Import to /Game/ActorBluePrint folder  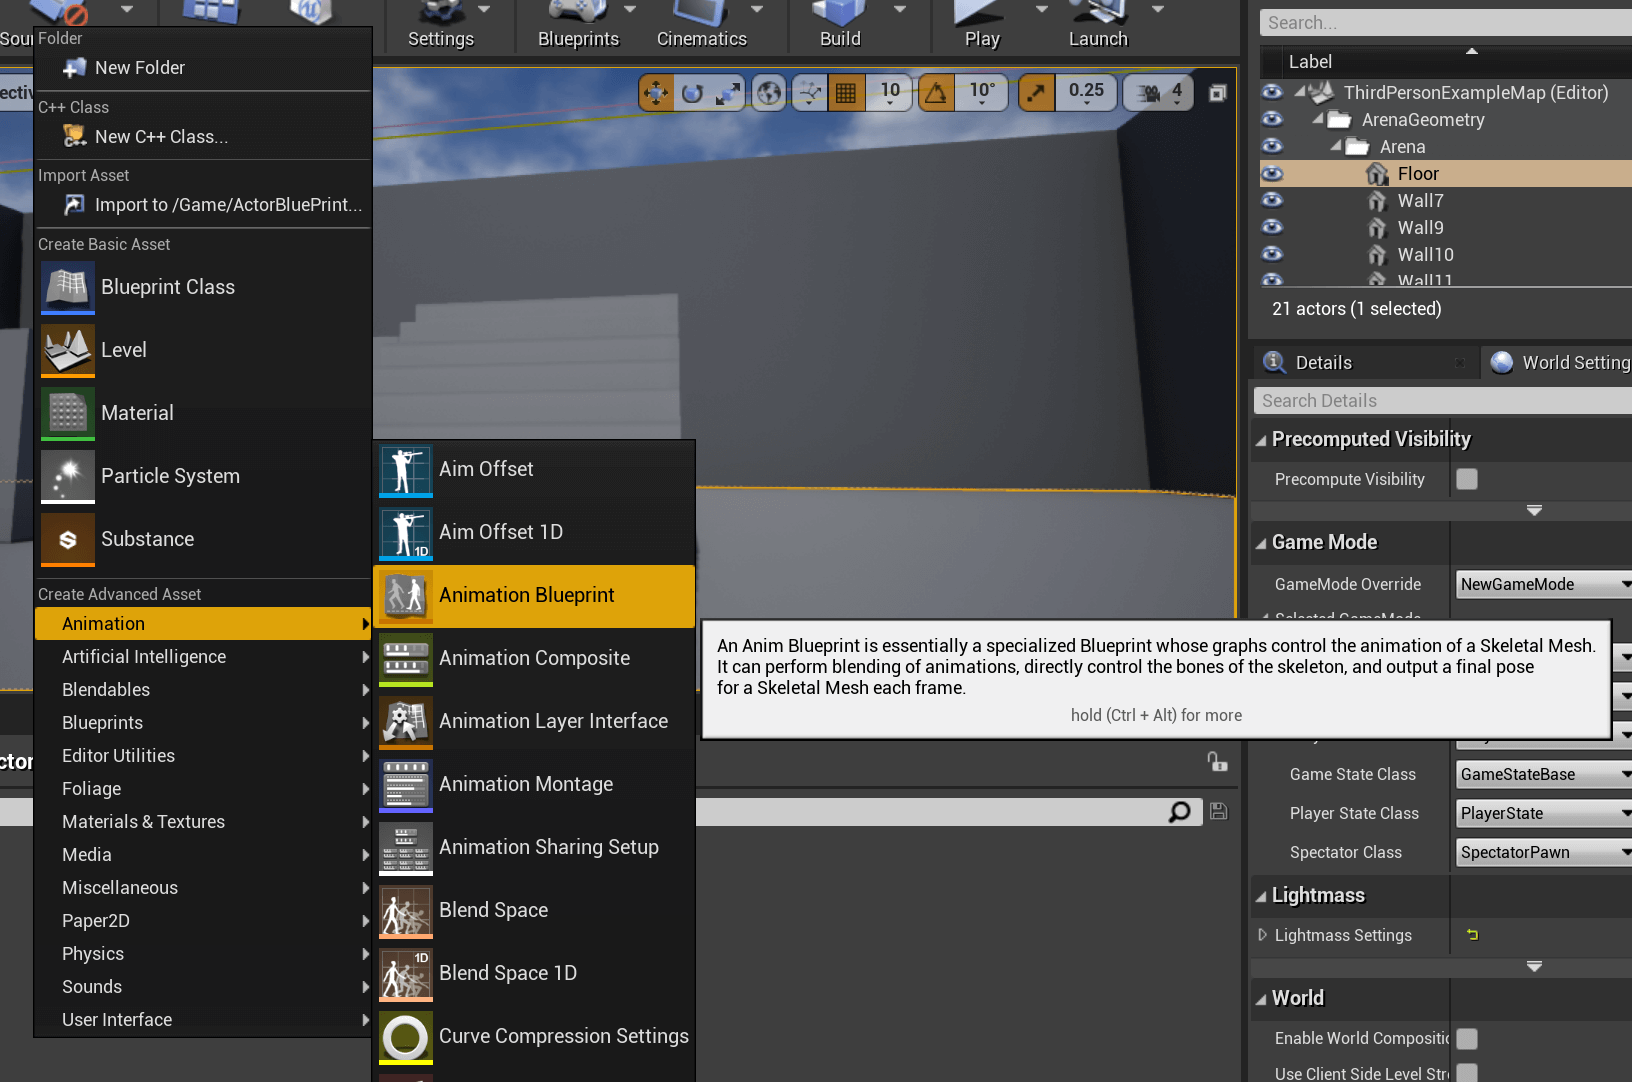click(x=203, y=205)
